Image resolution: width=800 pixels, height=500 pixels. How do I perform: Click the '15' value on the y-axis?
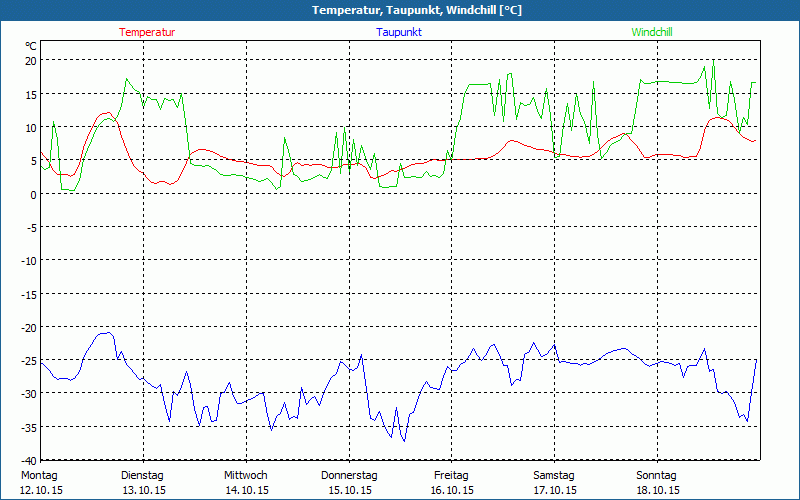[x=31, y=94]
